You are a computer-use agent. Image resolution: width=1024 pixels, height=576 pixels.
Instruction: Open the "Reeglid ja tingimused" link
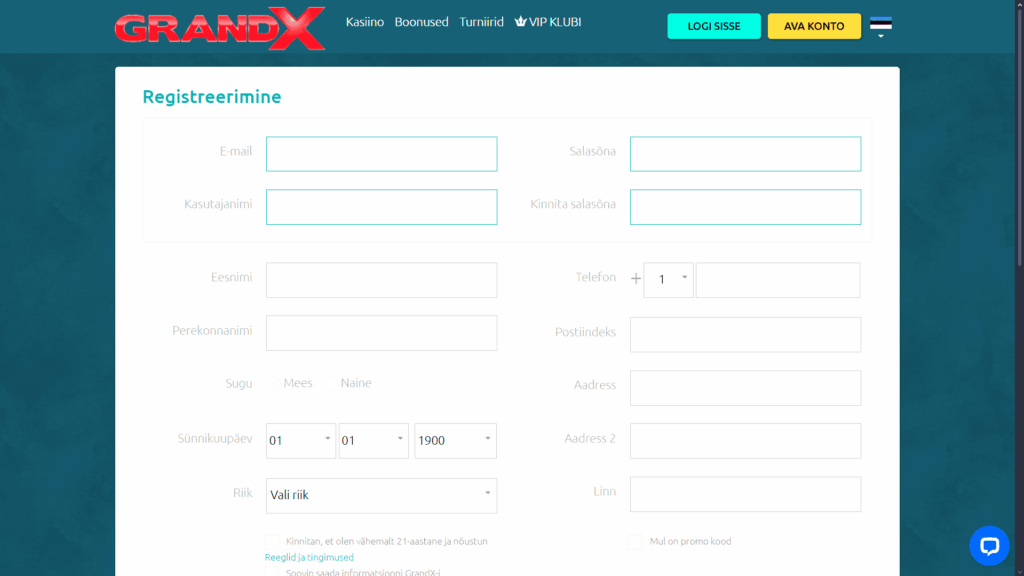pos(309,557)
